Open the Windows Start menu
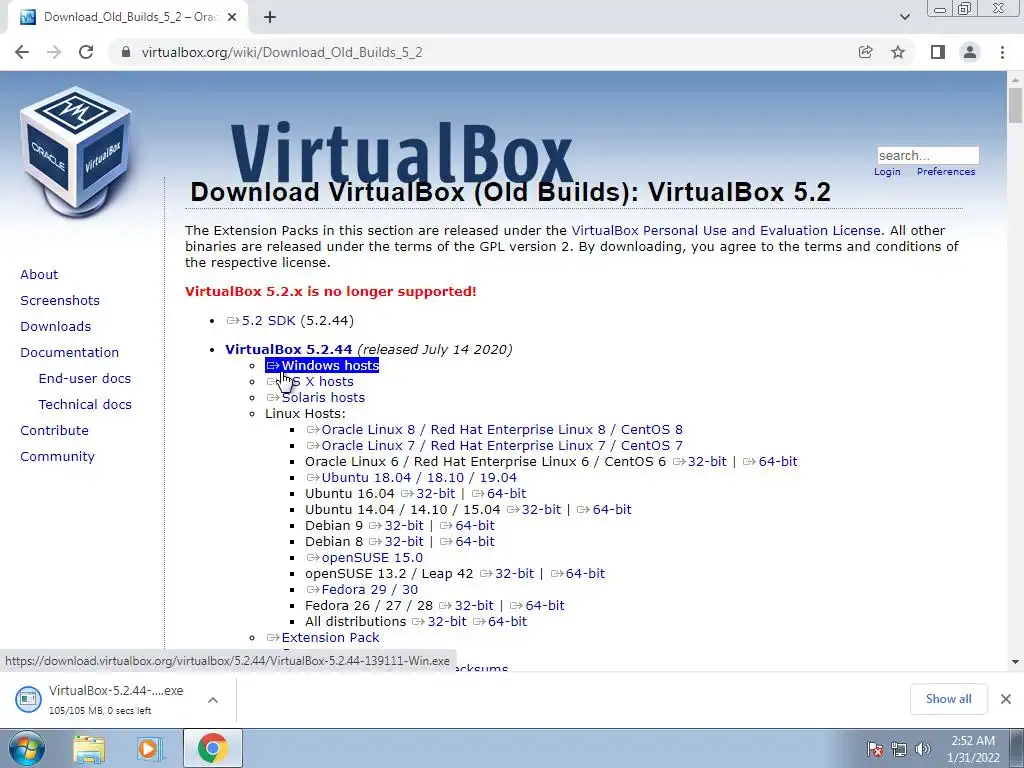This screenshot has height=768, width=1024. (x=25, y=748)
